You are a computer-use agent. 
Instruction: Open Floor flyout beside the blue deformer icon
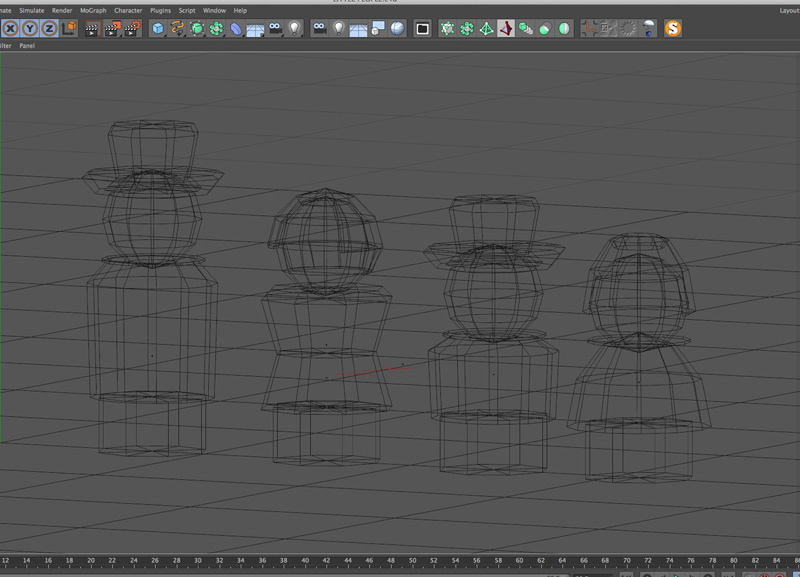255,29
